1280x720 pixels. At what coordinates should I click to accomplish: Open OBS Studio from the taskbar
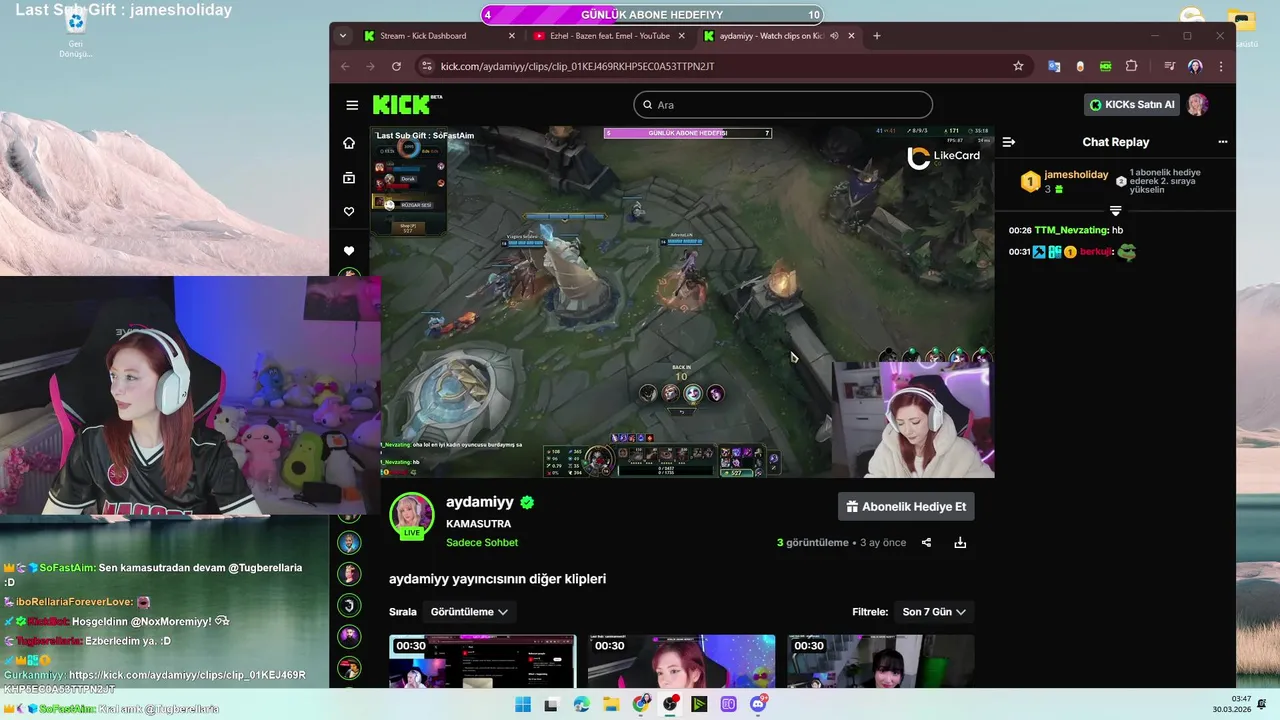click(670, 704)
